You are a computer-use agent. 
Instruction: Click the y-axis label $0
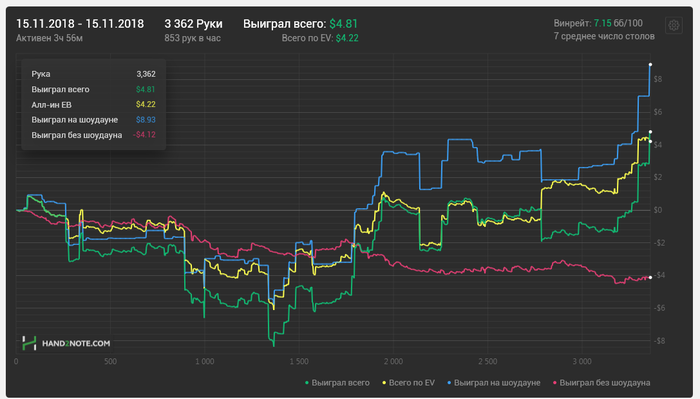coord(658,210)
